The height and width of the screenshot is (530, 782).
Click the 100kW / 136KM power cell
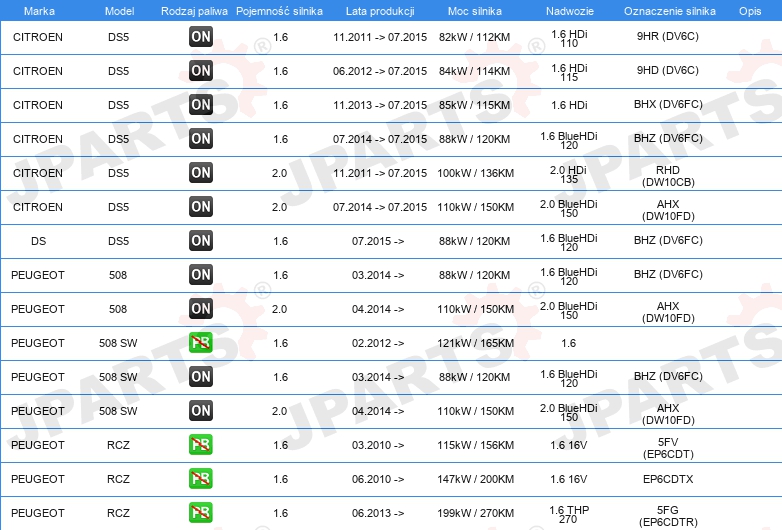click(475, 173)
